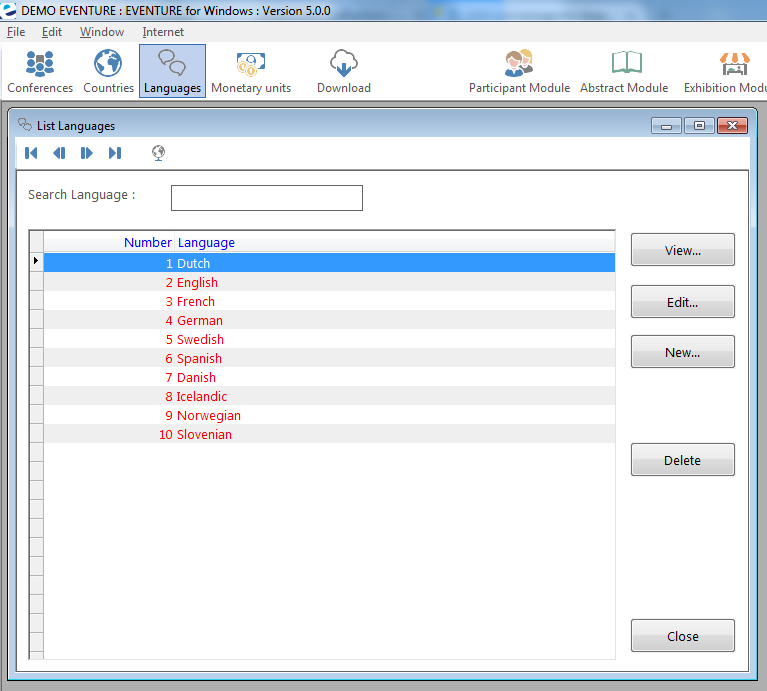Select the French row
Screen dimensions: 767x691
(329, 301)
